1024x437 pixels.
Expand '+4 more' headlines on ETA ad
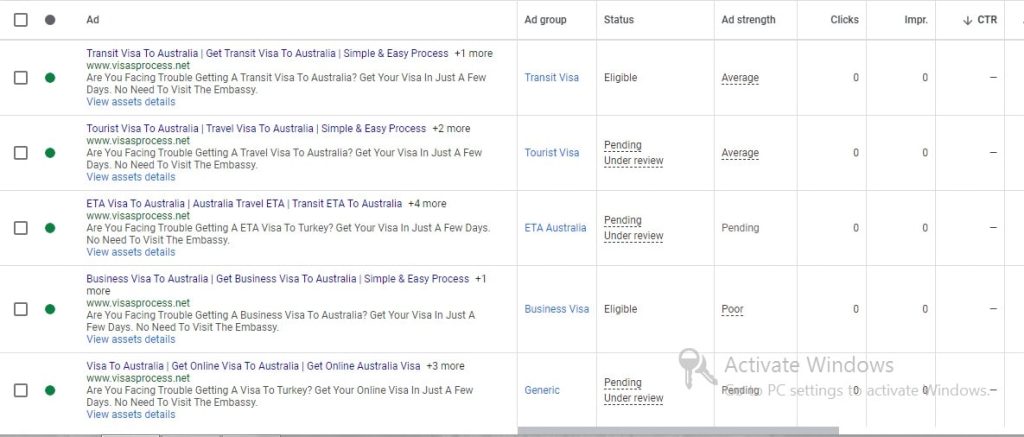pos(427,203)
